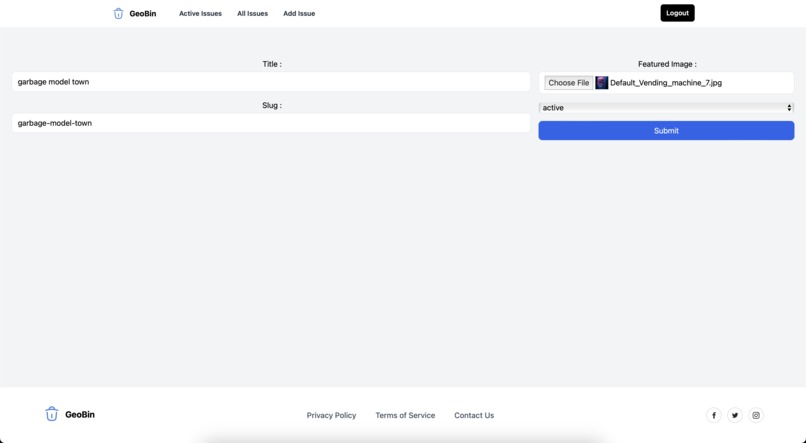Open the Twitter social icon
The width and height of the screenshot is (806, 443).
pyautogui.click(x=735, y=415)
